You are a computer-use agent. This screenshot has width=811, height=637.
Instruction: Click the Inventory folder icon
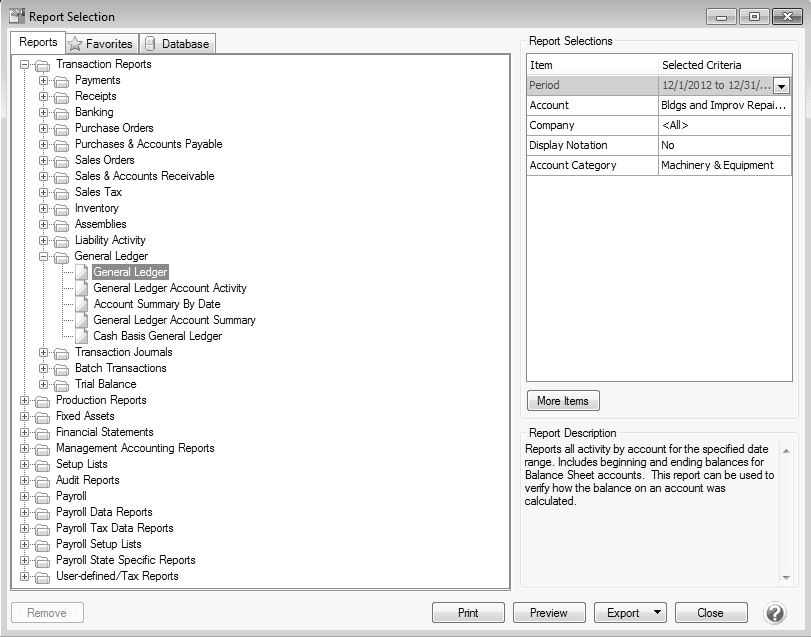click(62, 208)
